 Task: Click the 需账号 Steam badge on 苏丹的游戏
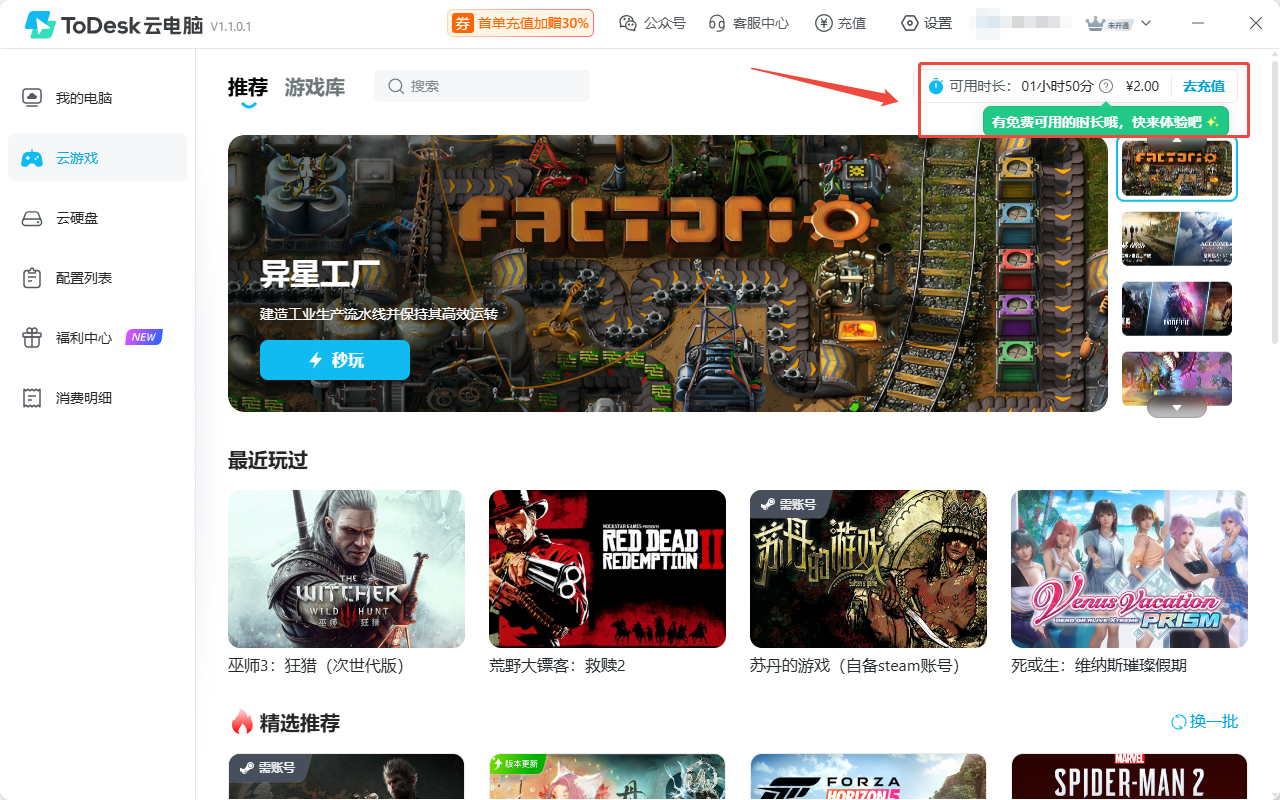click(790, 504)
